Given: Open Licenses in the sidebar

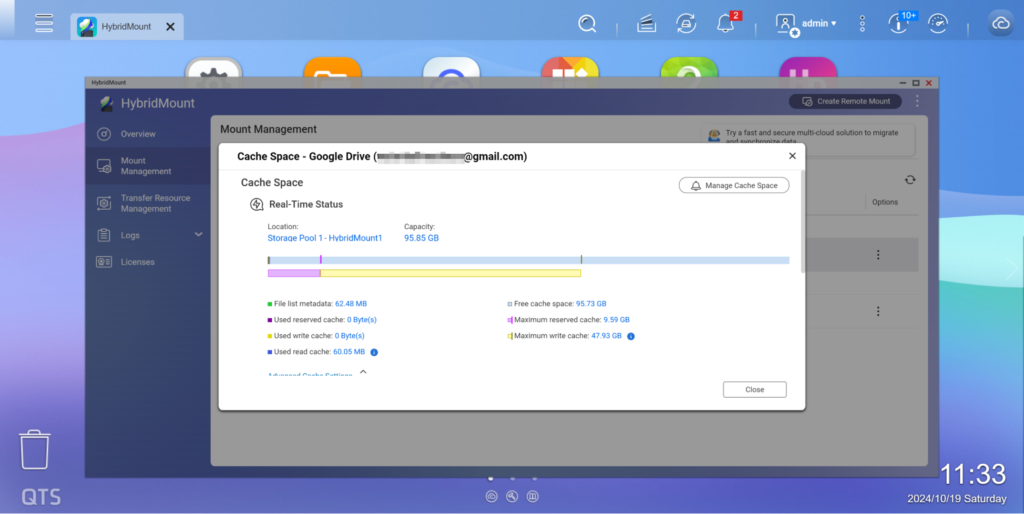Looking at the screenshot, I should (138, 262).
